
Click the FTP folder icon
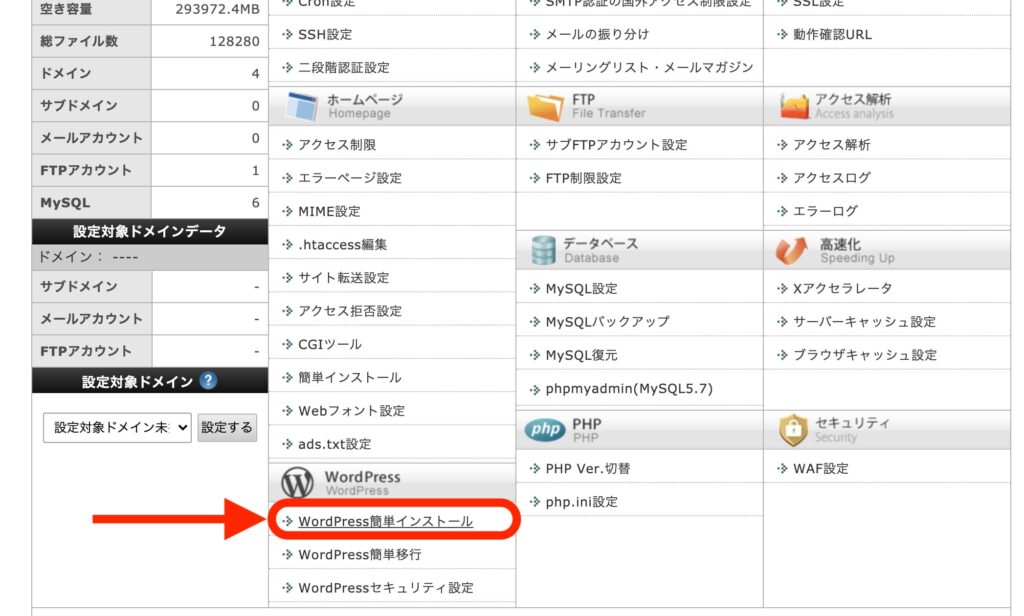coord(545,106)
